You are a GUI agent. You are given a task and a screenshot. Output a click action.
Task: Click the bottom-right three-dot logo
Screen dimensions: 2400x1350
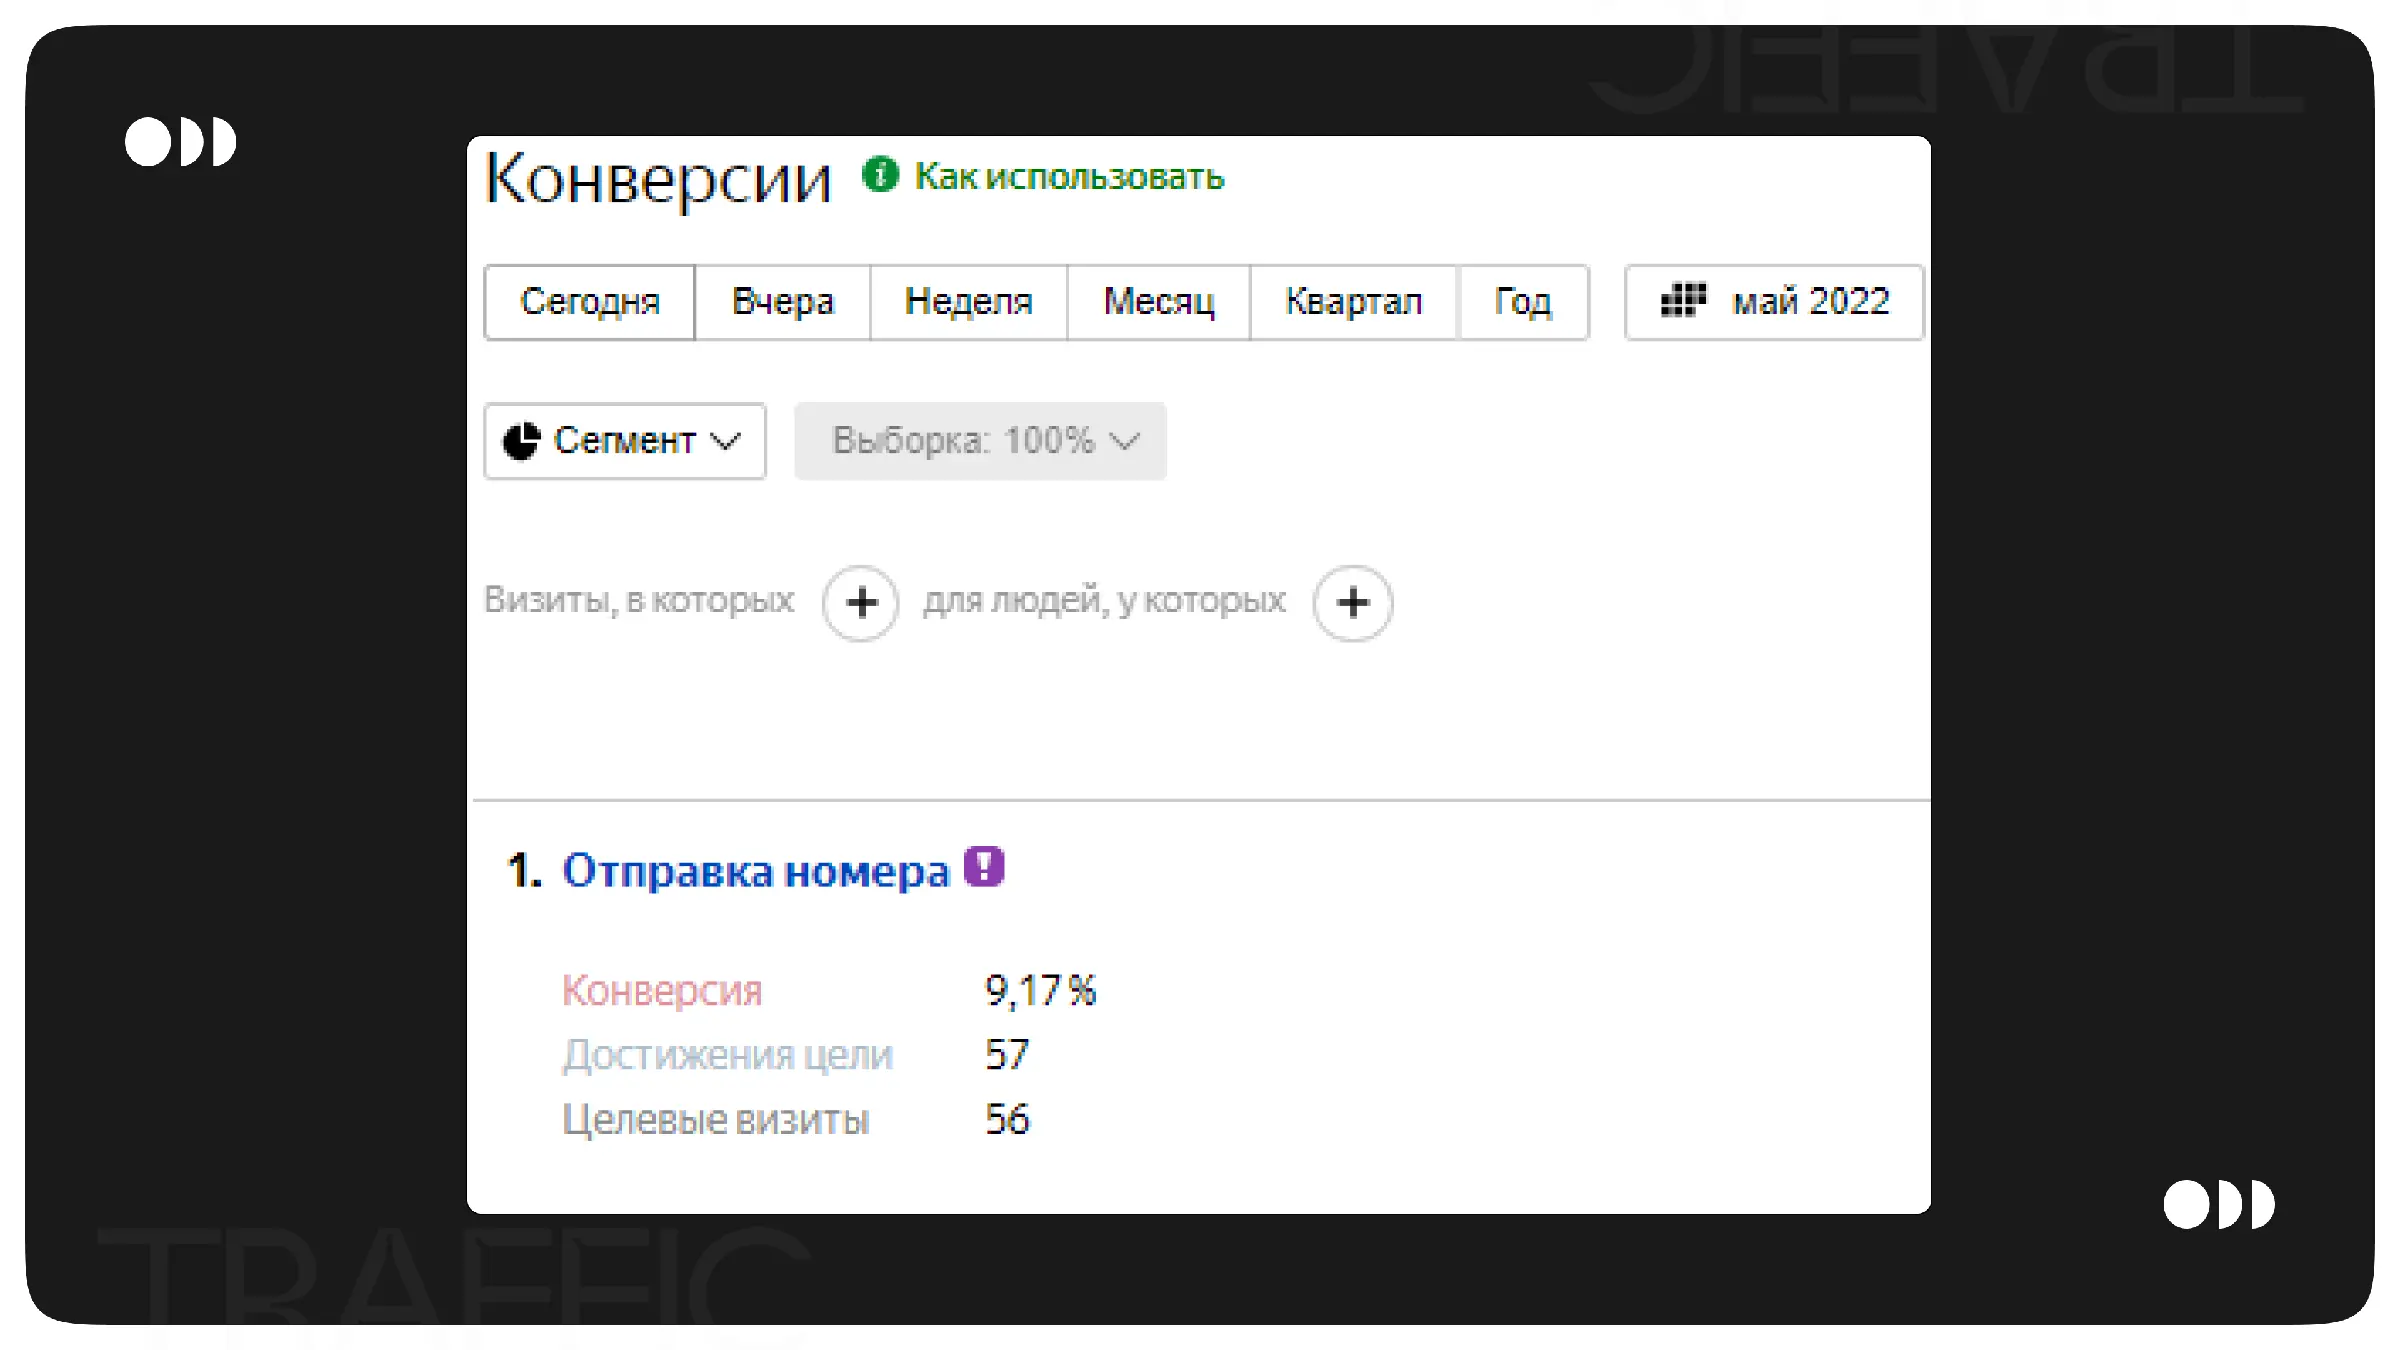2218,1204
